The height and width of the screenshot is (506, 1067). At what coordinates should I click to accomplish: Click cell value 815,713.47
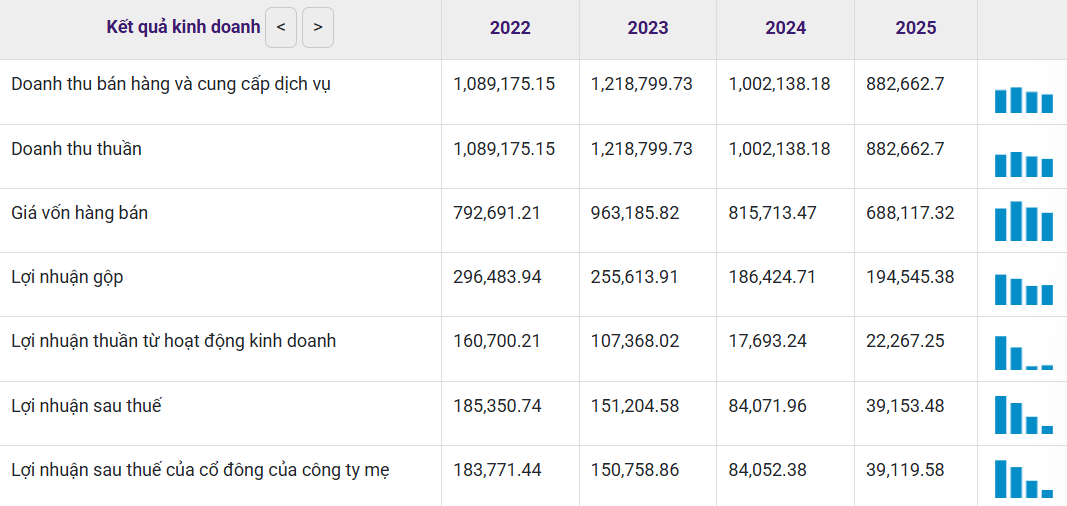coord(772,213)
